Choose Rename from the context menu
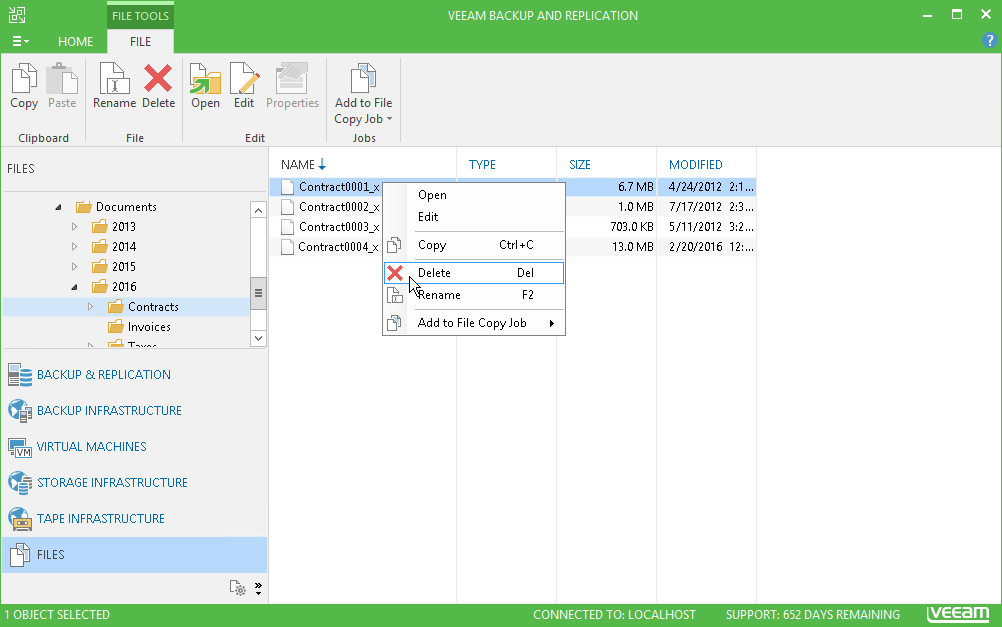Screen dimensions: 1002x627 point(474,295)
